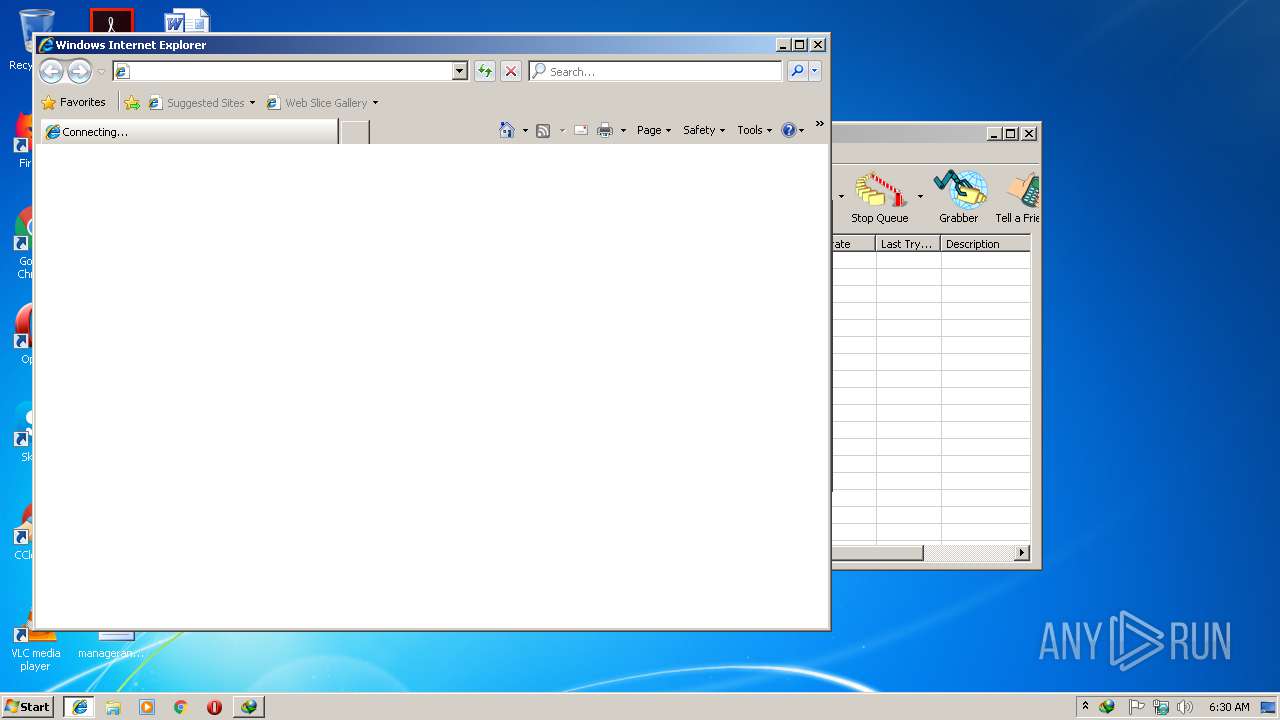Open the Start menu
The width and height of the screenshot is (1280, 720).
[27, 706]
